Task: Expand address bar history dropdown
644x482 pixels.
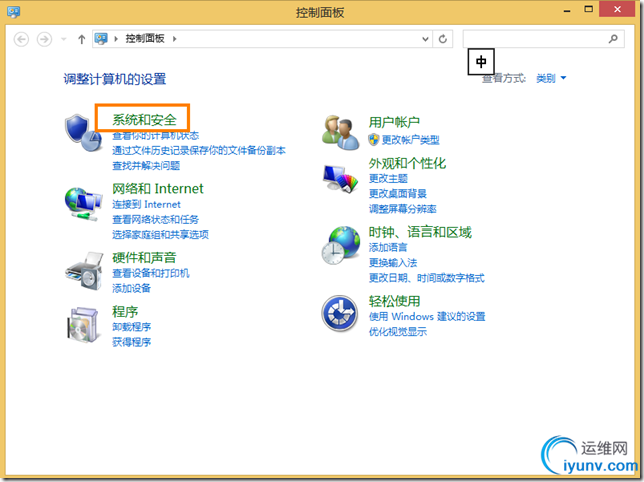Action: [426, 39]
